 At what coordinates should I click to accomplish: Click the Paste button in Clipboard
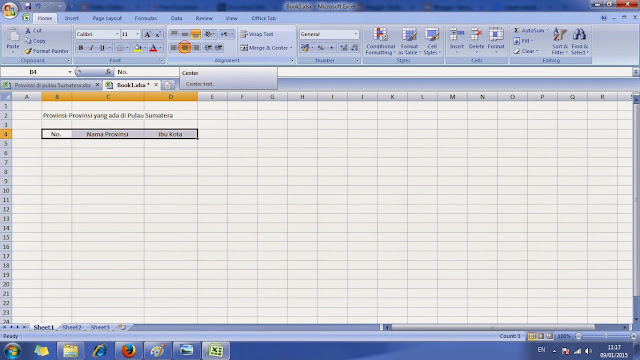click(13, 40)
